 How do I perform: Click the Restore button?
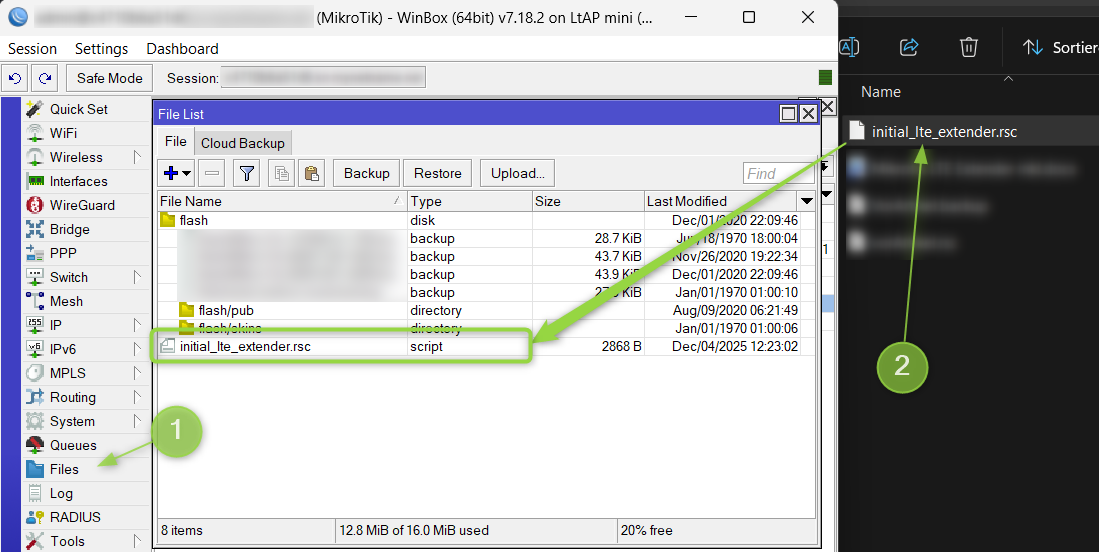click(x=437, y=173)
